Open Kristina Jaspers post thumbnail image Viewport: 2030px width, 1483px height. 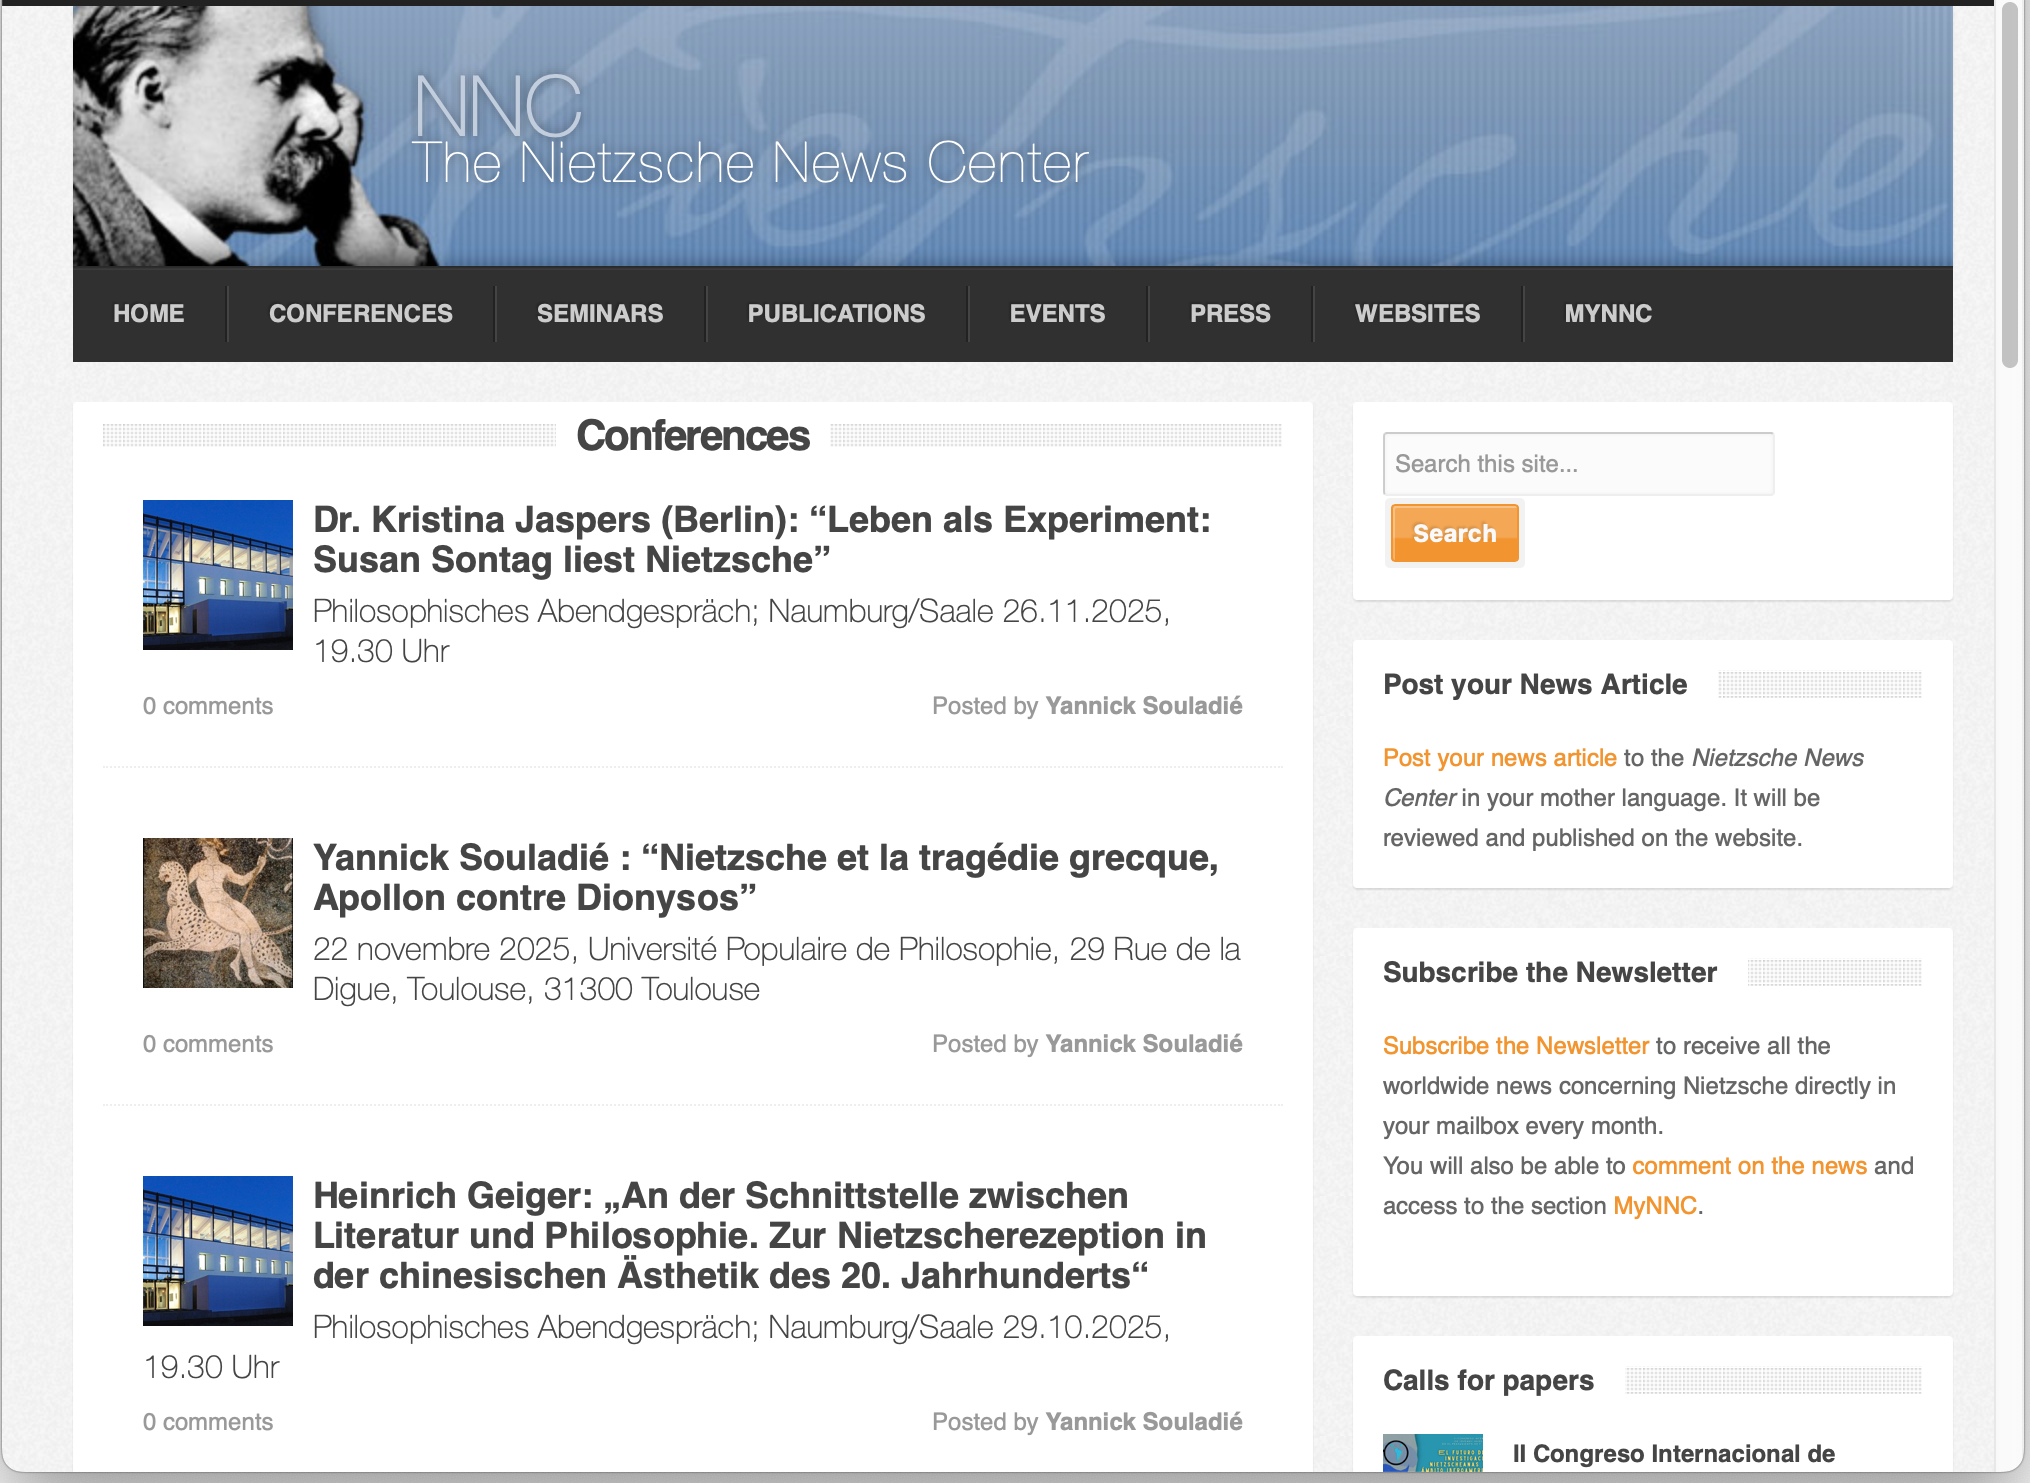pyautogui.click(x=218, y=575)
